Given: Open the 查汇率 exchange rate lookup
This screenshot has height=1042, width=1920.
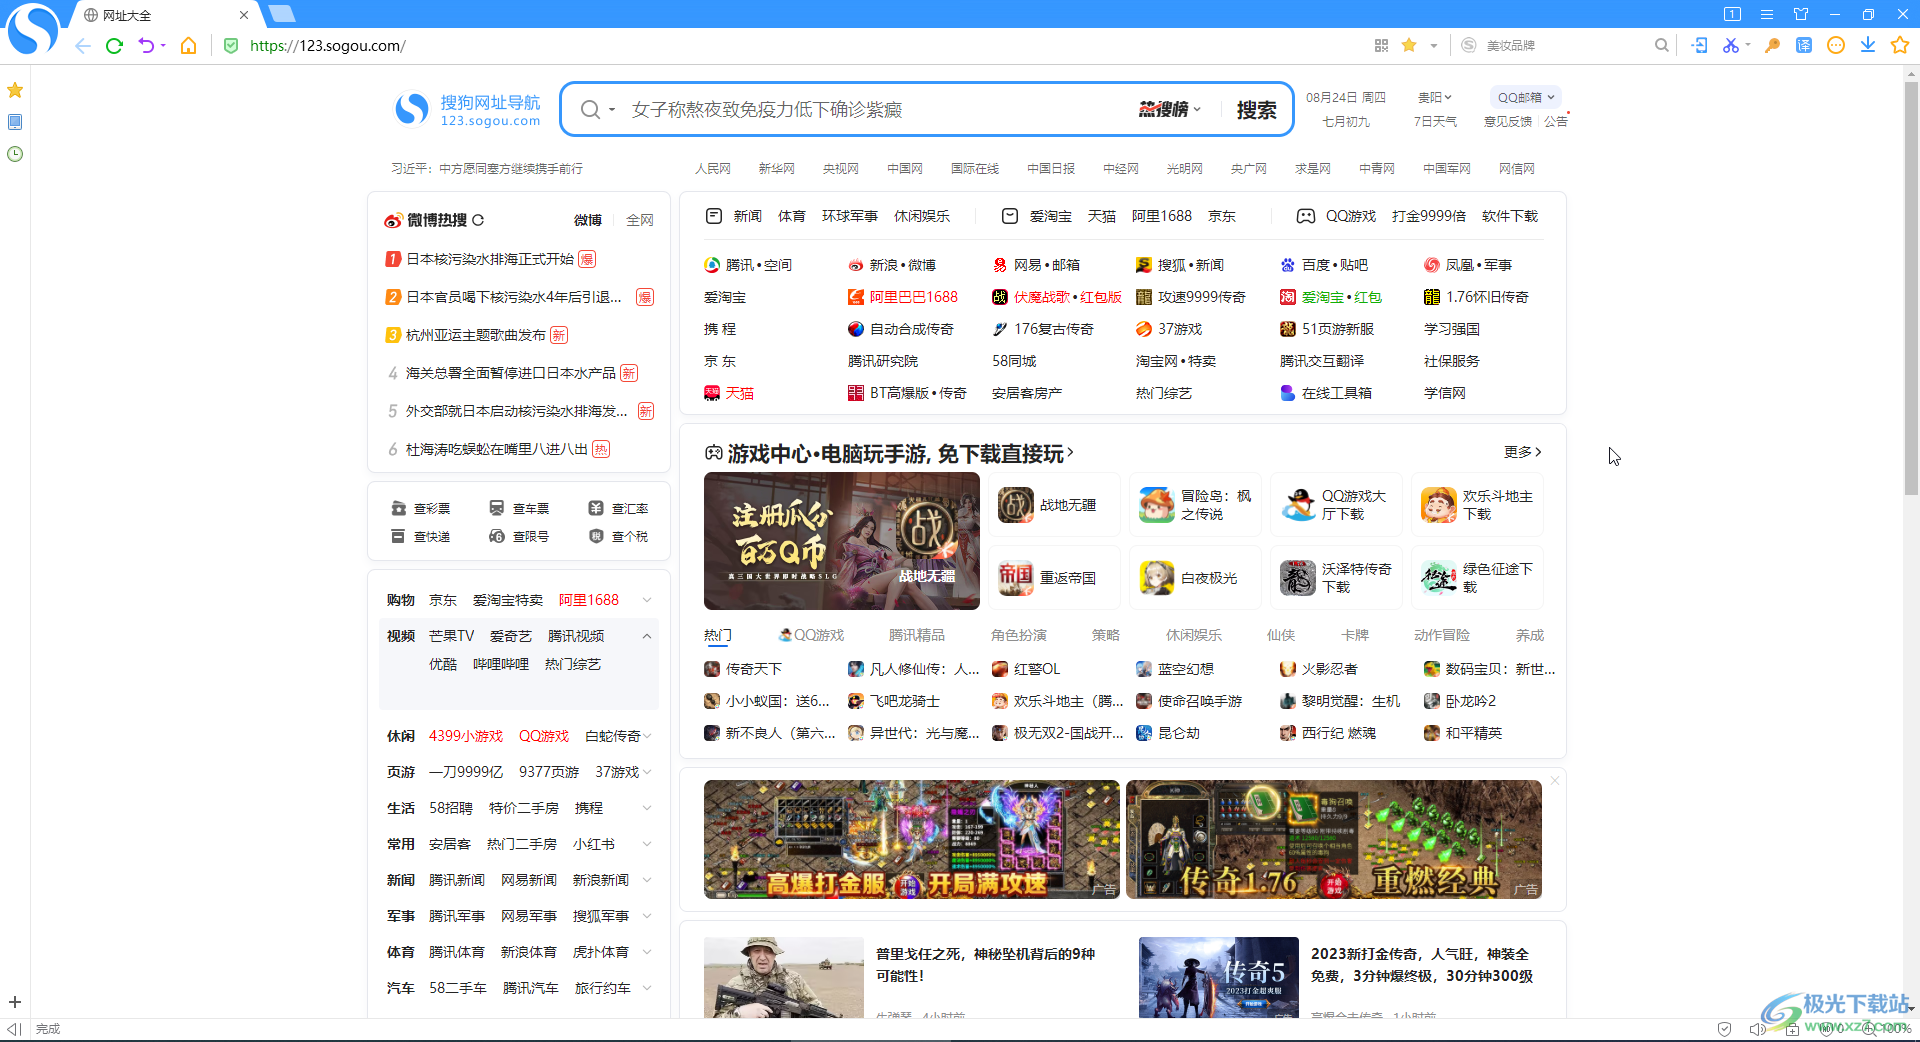Looking at the screenshot, I should [x=618, y=508].
